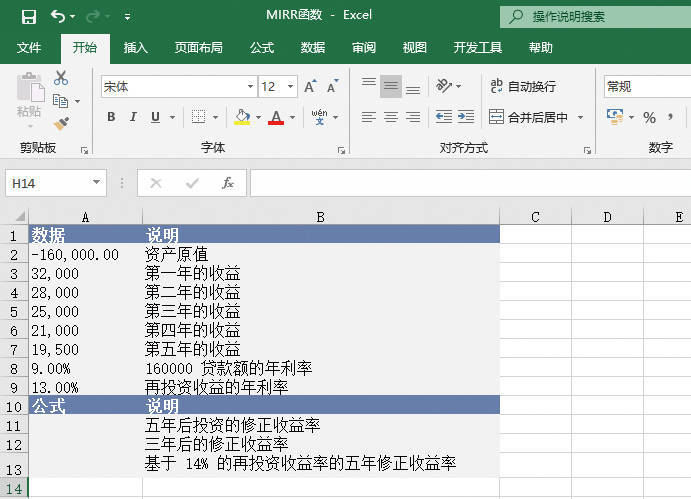
Task: Click the Increase Indent icon
Action: coord(466,117)
